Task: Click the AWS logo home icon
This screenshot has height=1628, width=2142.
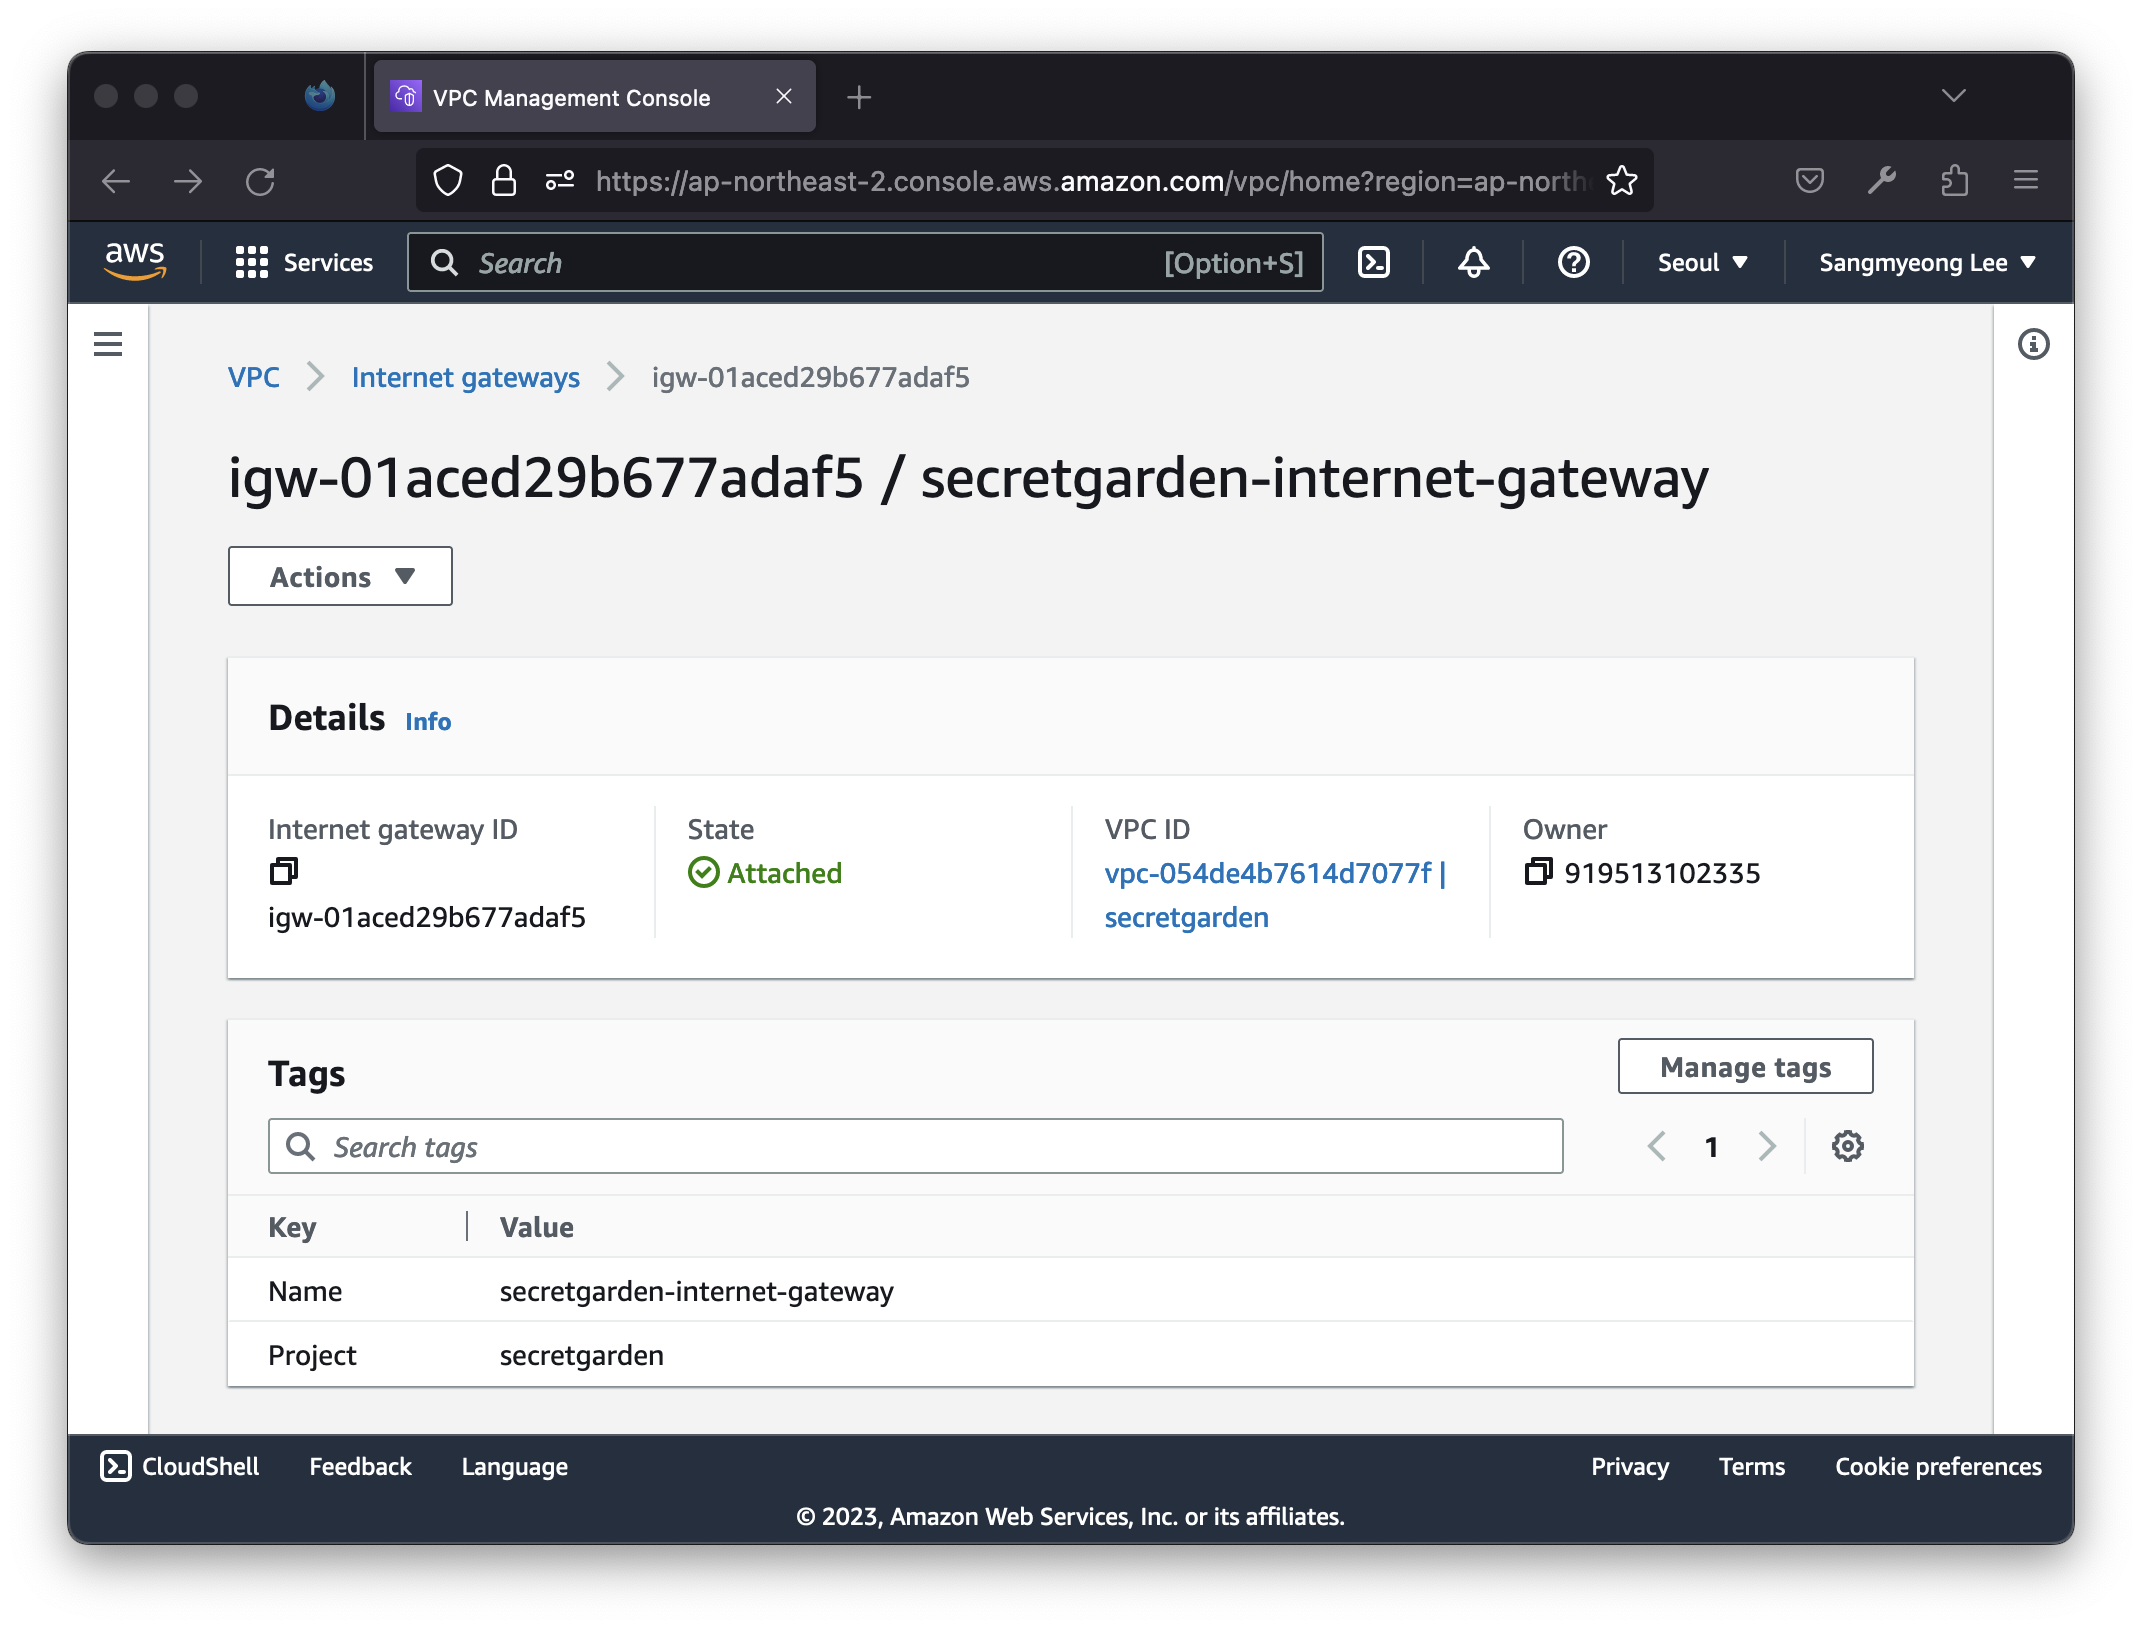Action: [135, 261]
